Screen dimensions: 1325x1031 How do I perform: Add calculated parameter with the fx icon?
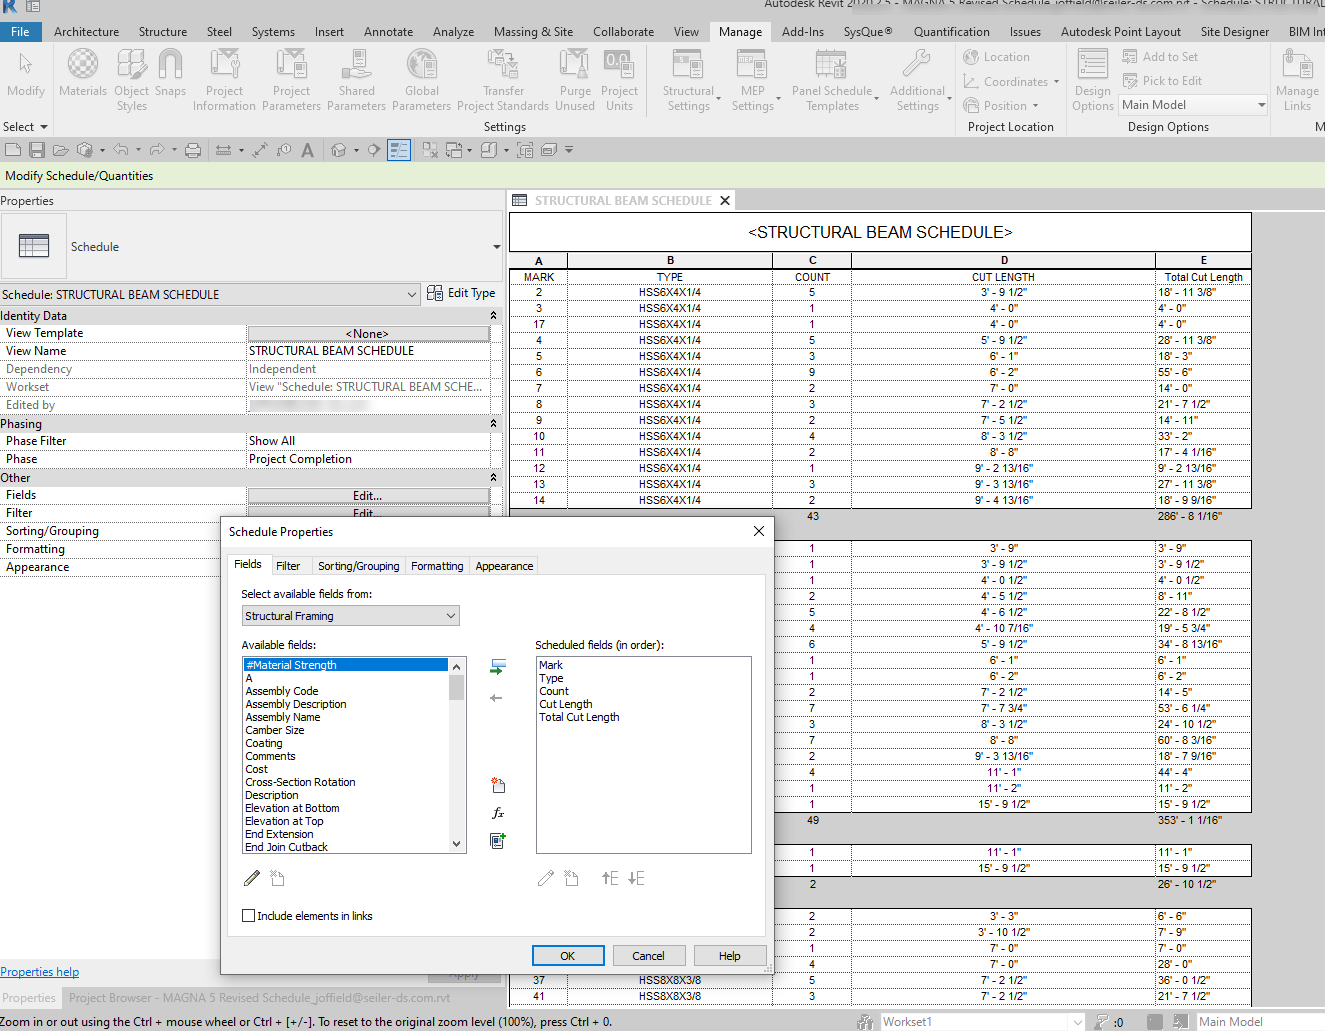pos(497,813)
